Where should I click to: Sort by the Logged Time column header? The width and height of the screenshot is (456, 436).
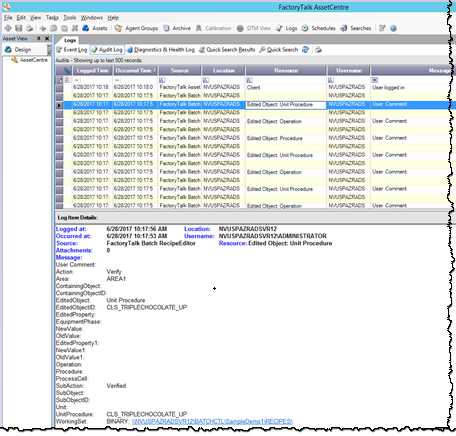click(93, 71)
